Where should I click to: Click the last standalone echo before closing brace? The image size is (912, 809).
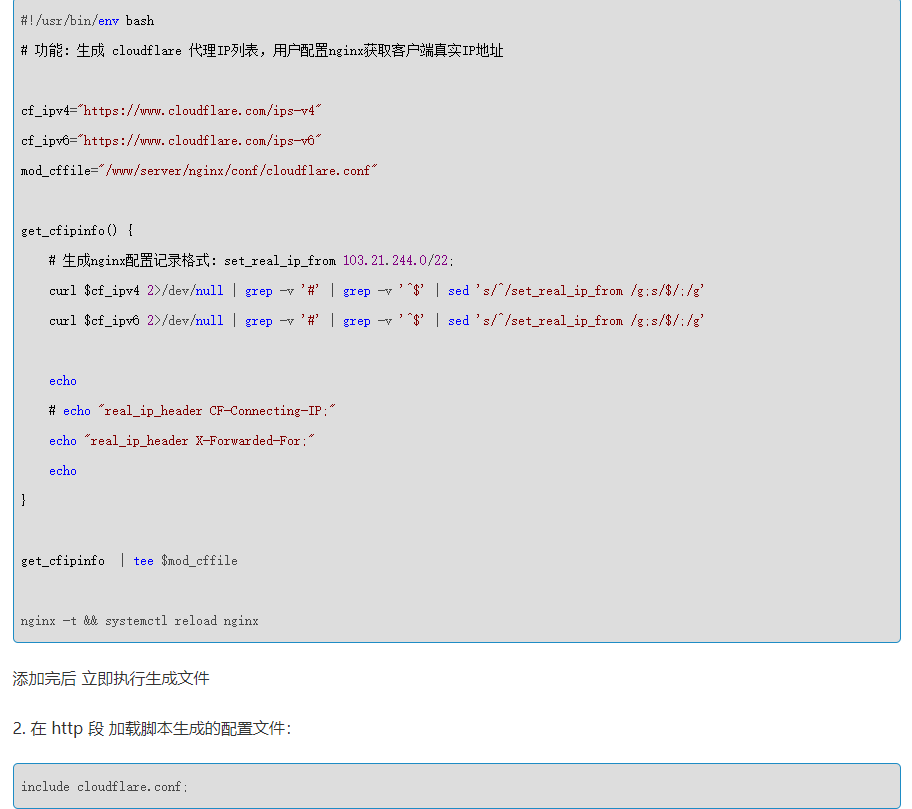[63, 470]
